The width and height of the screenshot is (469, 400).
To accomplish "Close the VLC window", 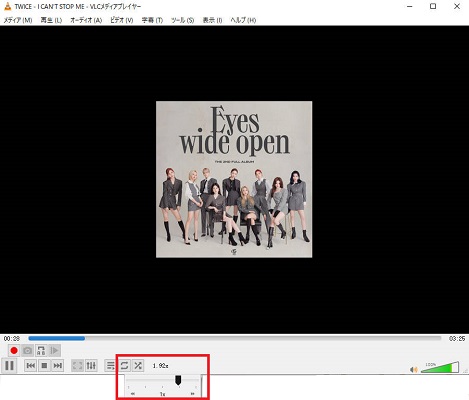I will click(457, 6).
